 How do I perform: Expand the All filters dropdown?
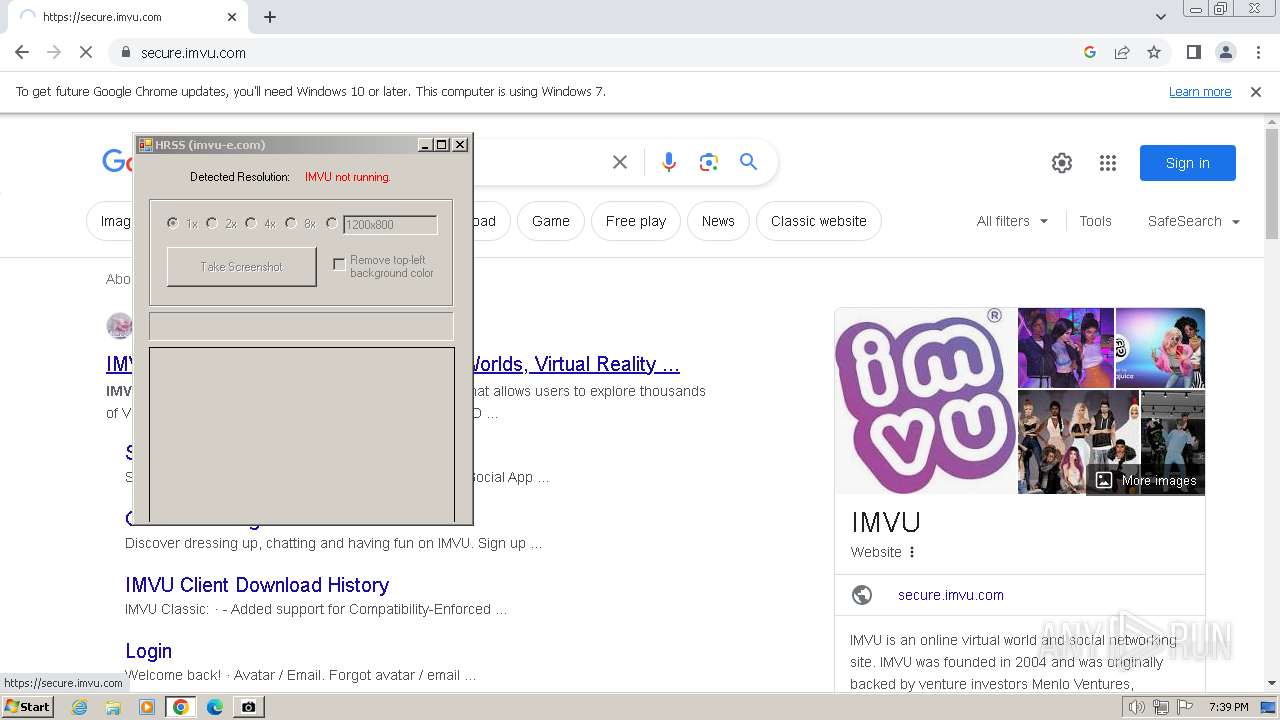pos(1012,221)
